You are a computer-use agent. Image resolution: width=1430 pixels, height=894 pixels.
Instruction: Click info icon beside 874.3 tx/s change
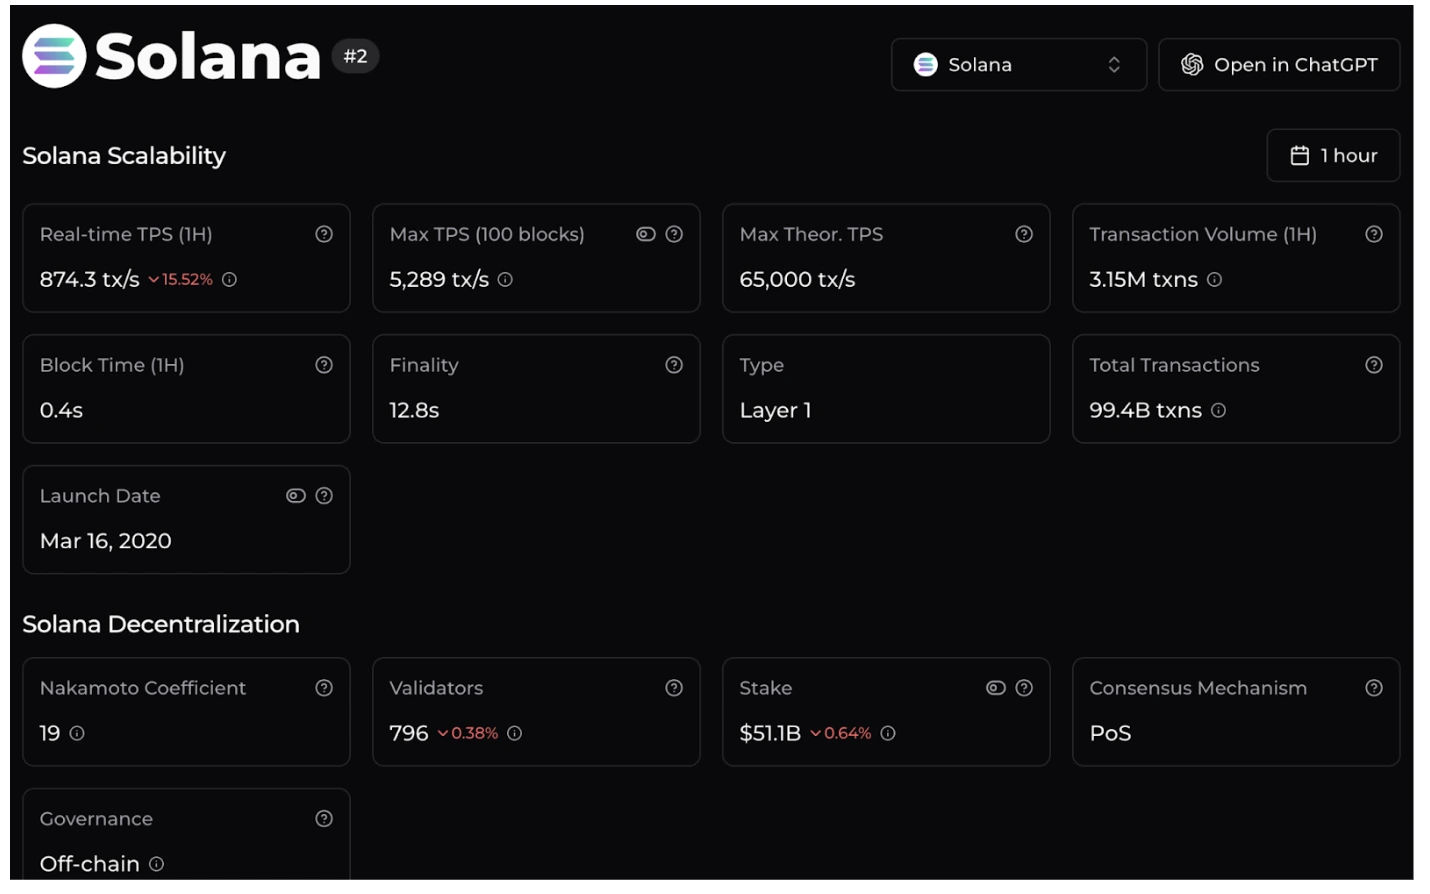point(229,280)
